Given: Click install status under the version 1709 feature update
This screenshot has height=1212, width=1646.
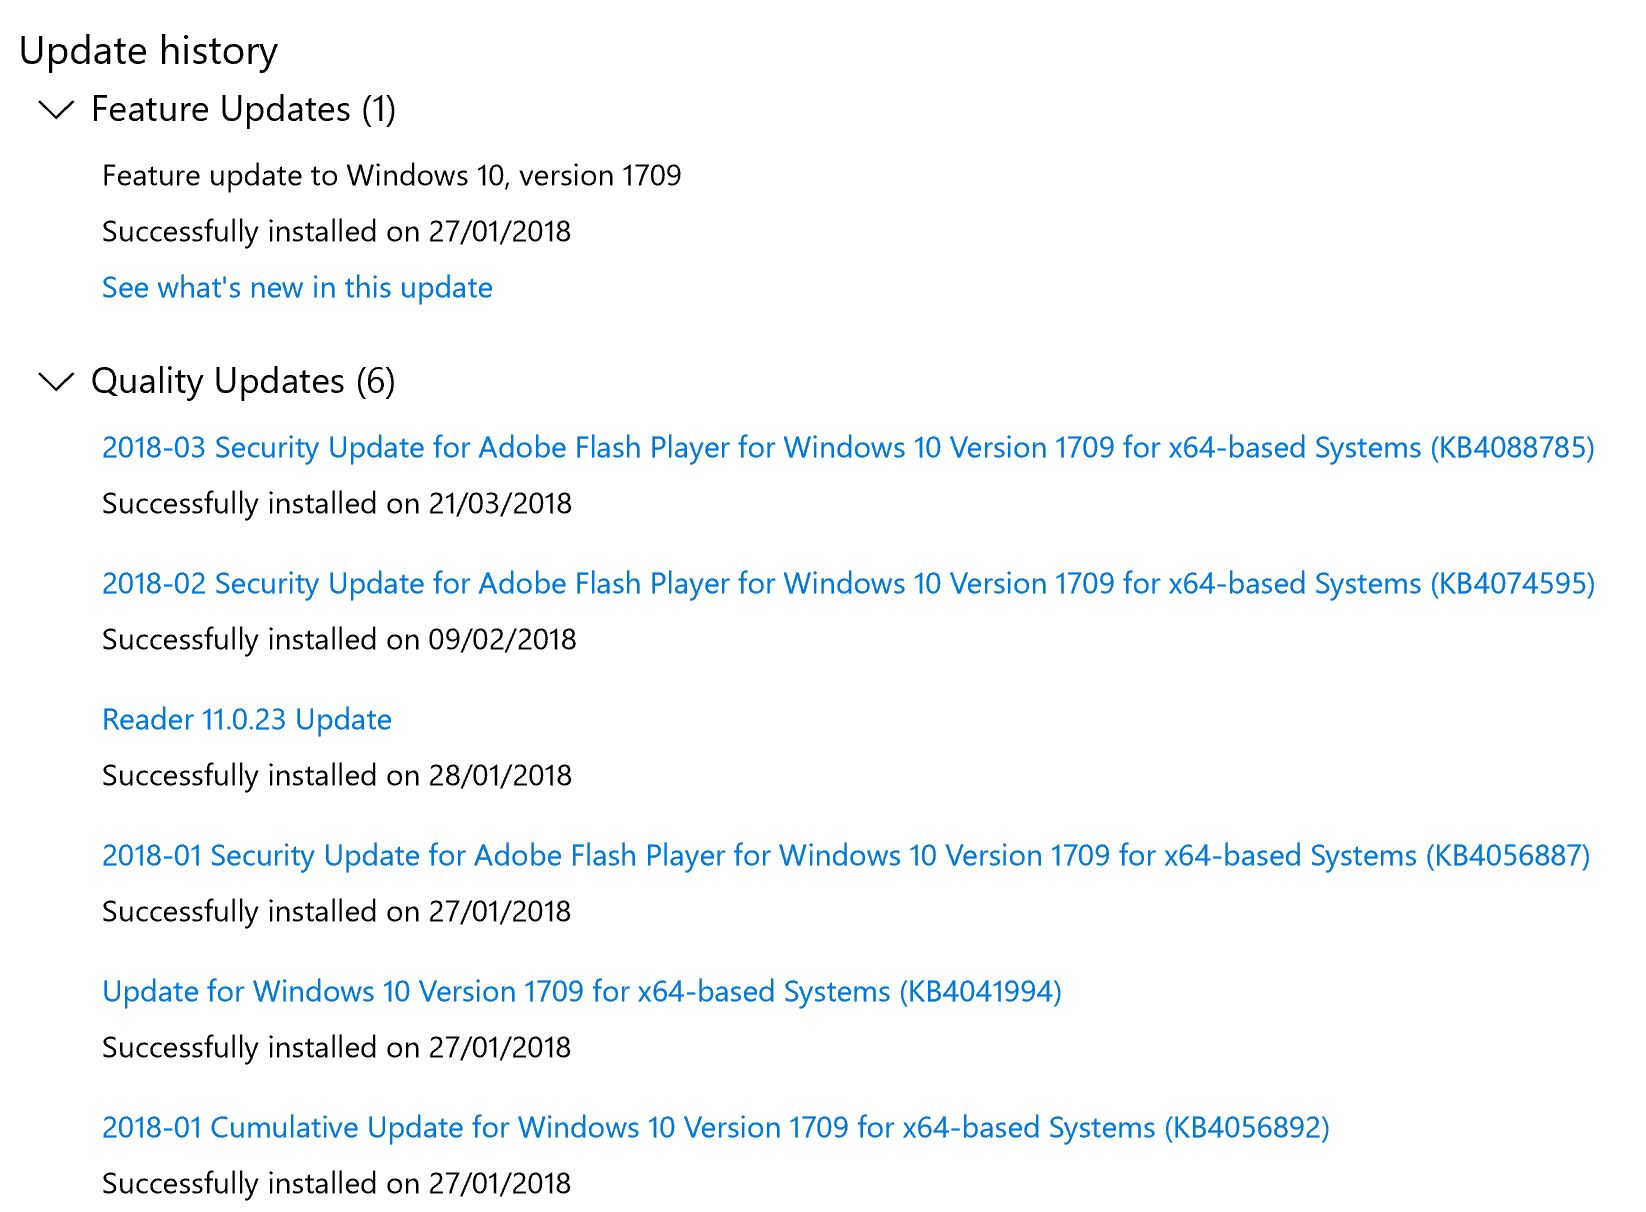Looking at the screenshot, I should click(336, 232).
